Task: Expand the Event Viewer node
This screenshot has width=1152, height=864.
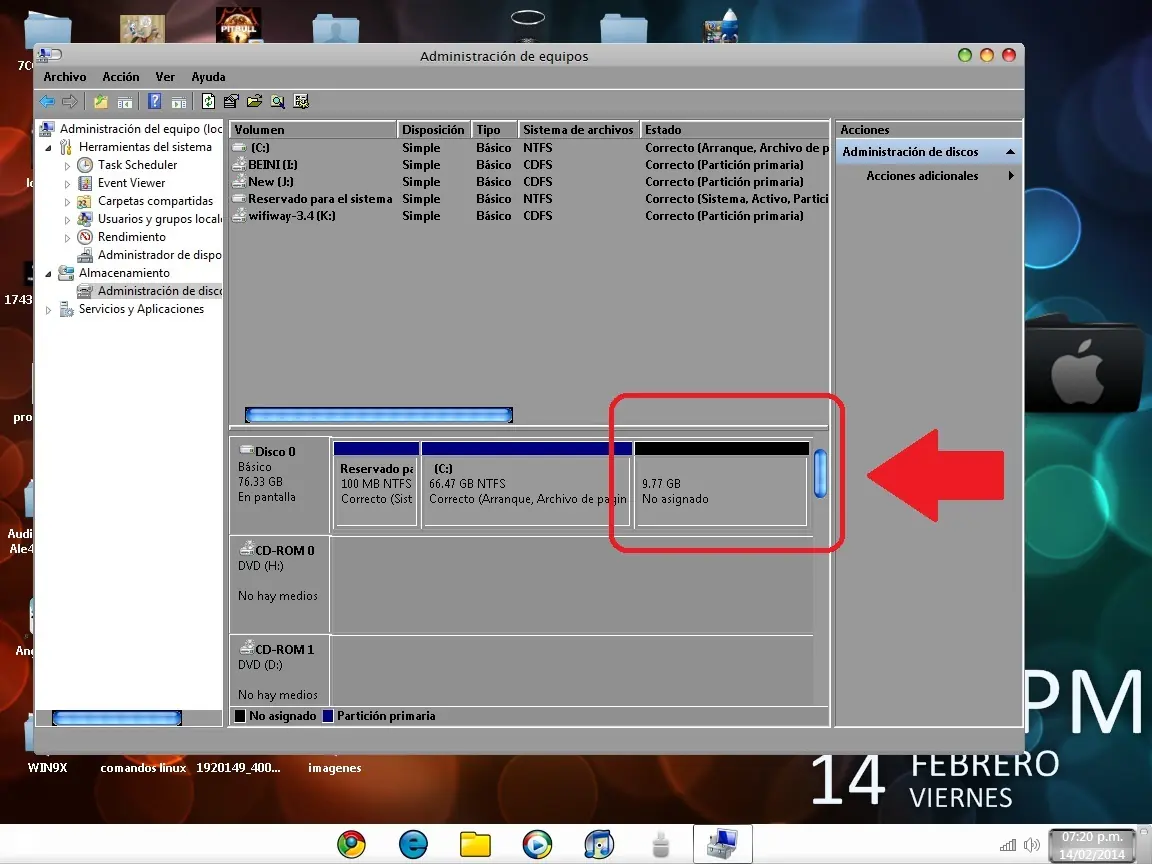Action: tap(68, 183)
